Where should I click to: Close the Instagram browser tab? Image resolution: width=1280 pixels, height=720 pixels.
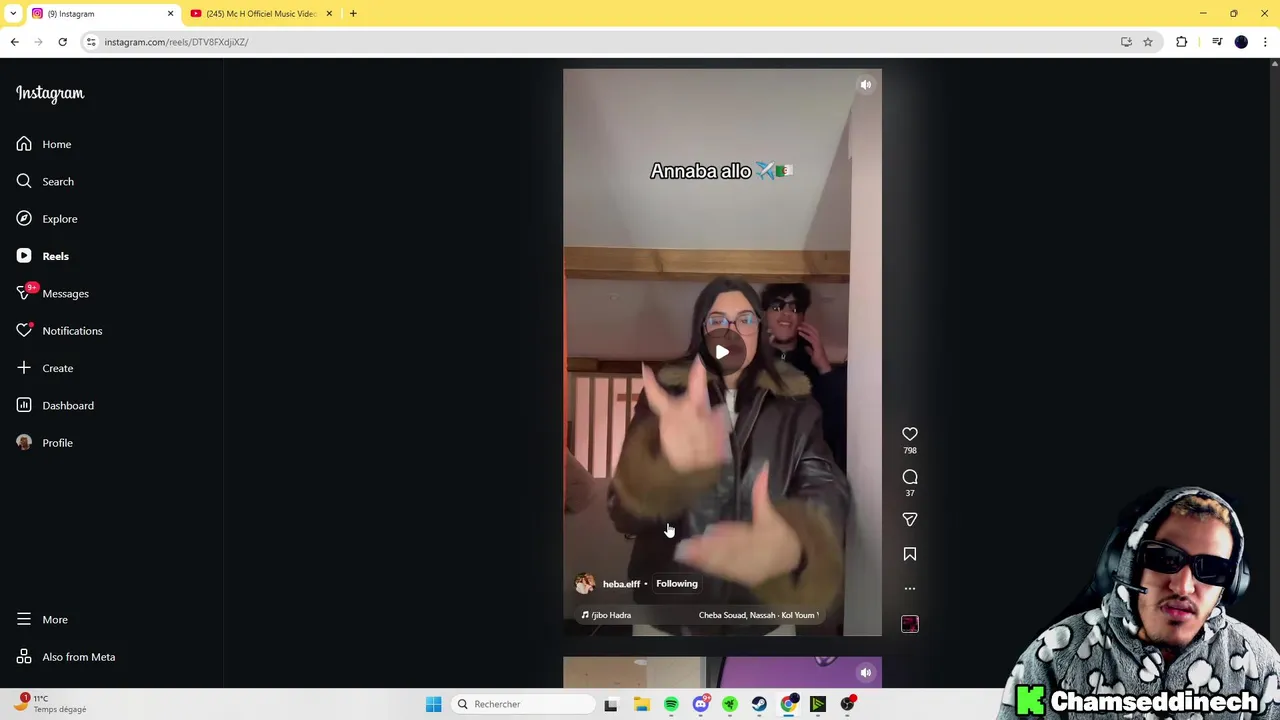coord(170,14)
